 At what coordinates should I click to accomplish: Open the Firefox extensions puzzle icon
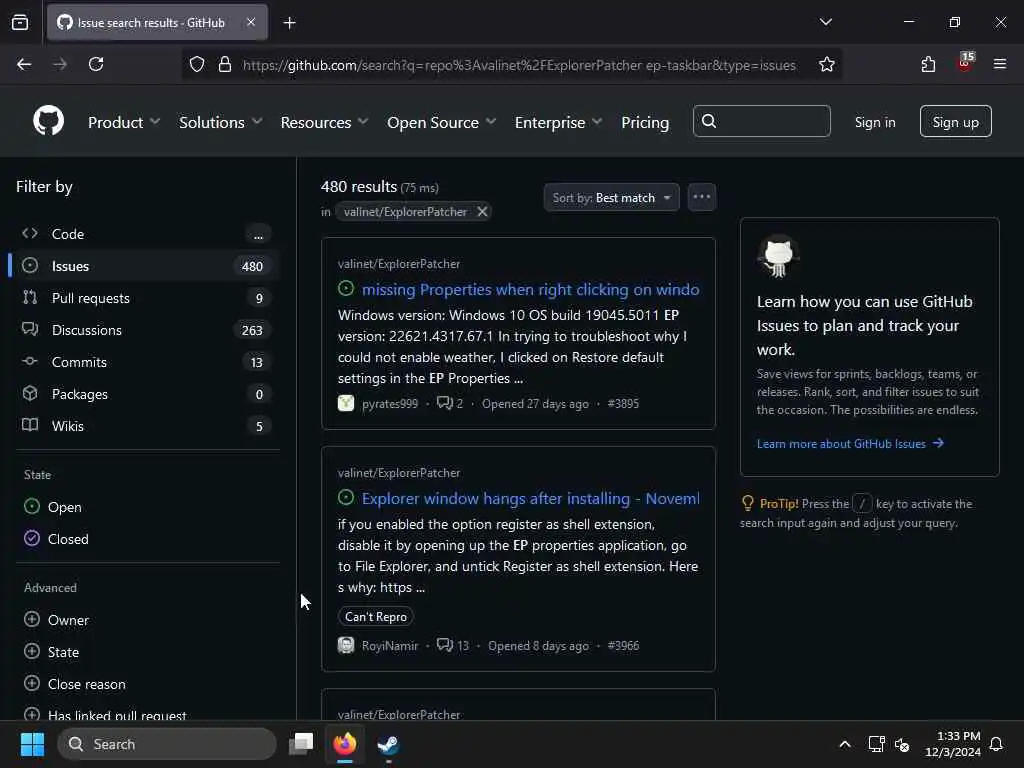point(928,64)
